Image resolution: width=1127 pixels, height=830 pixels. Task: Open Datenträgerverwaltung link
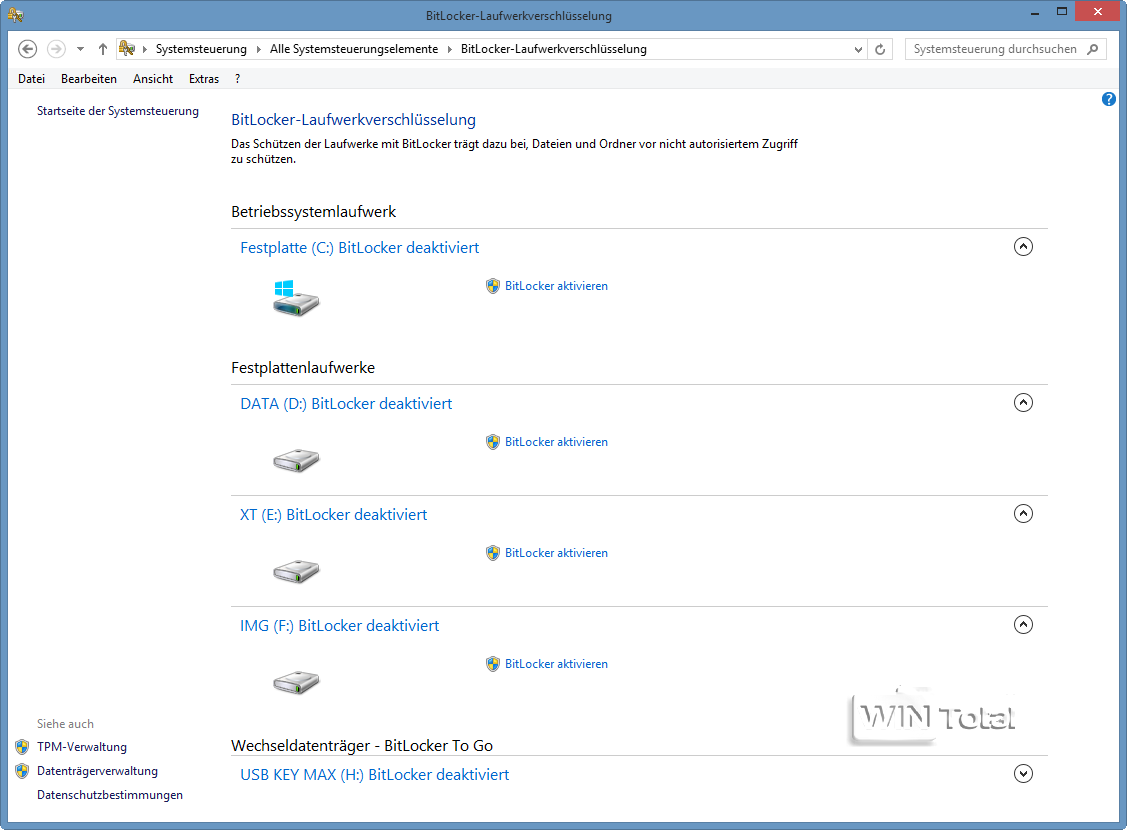[x=97, y=771]
